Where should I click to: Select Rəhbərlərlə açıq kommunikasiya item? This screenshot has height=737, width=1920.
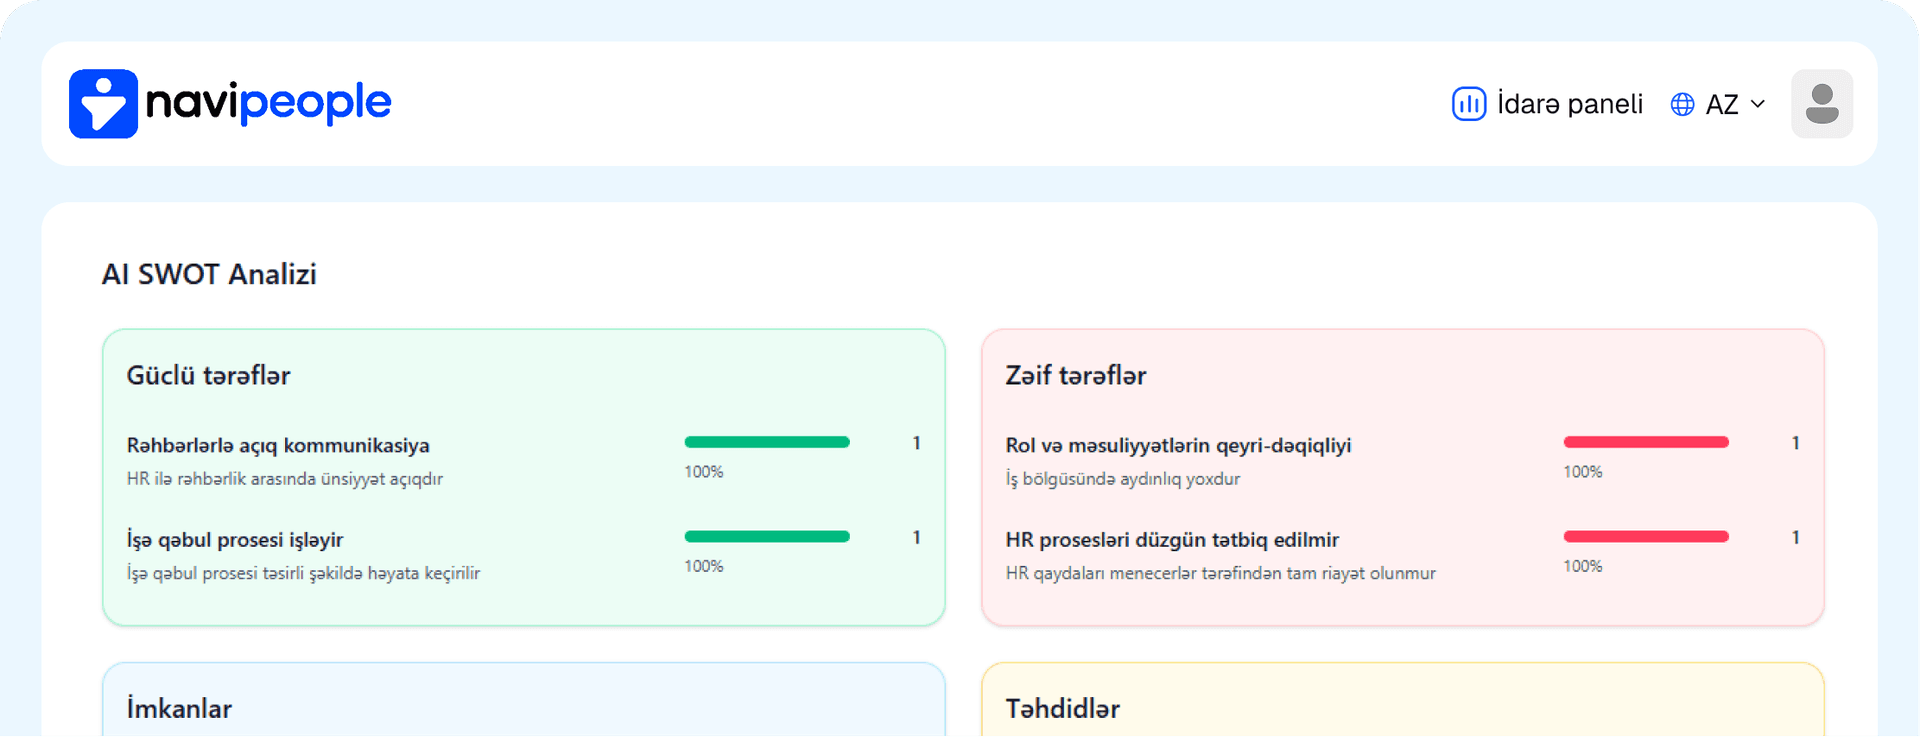(x=278, y=446)
